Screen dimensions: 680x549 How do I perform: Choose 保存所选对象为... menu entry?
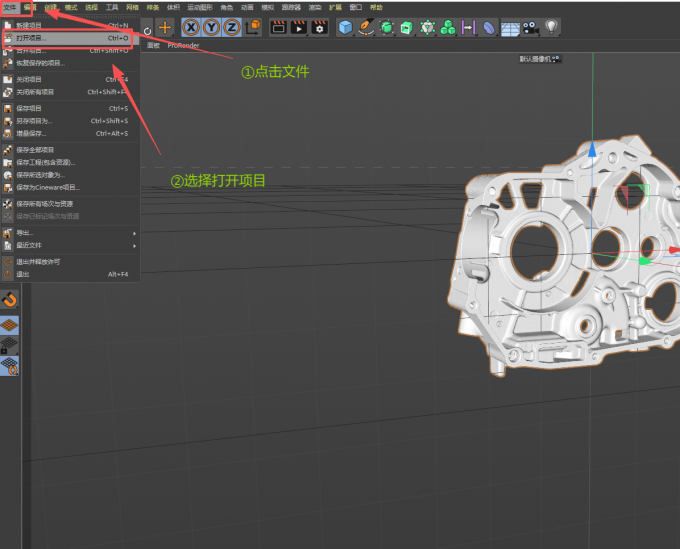70,175
